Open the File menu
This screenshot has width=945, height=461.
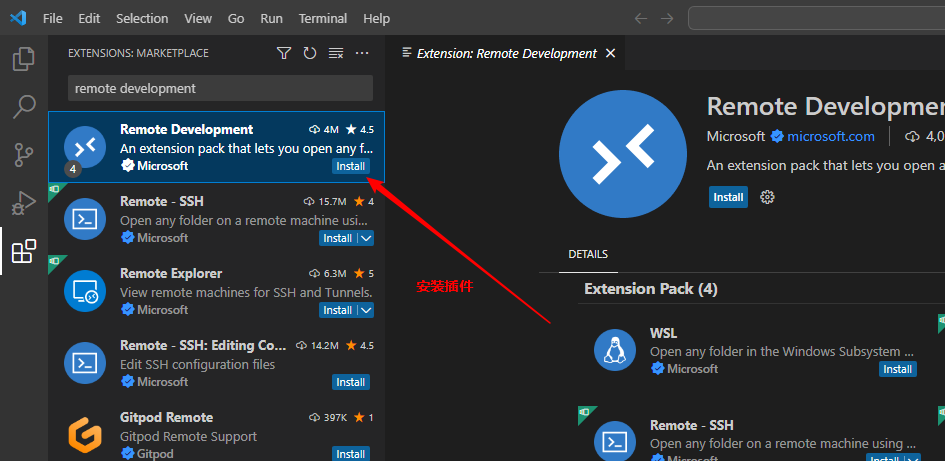point(52,19)
